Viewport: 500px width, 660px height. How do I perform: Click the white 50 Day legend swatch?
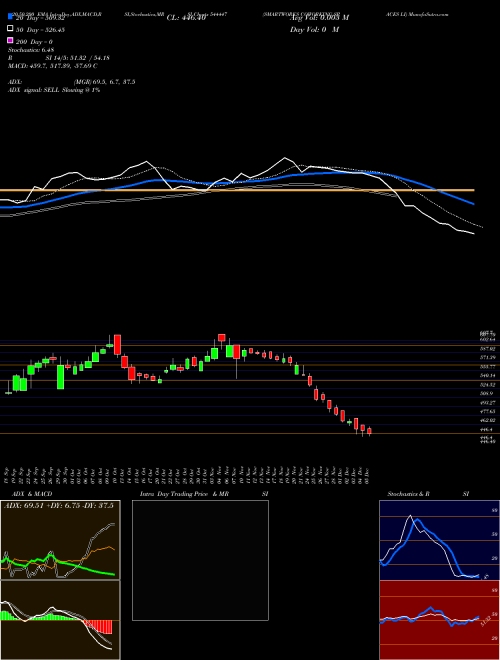point(10,29)
